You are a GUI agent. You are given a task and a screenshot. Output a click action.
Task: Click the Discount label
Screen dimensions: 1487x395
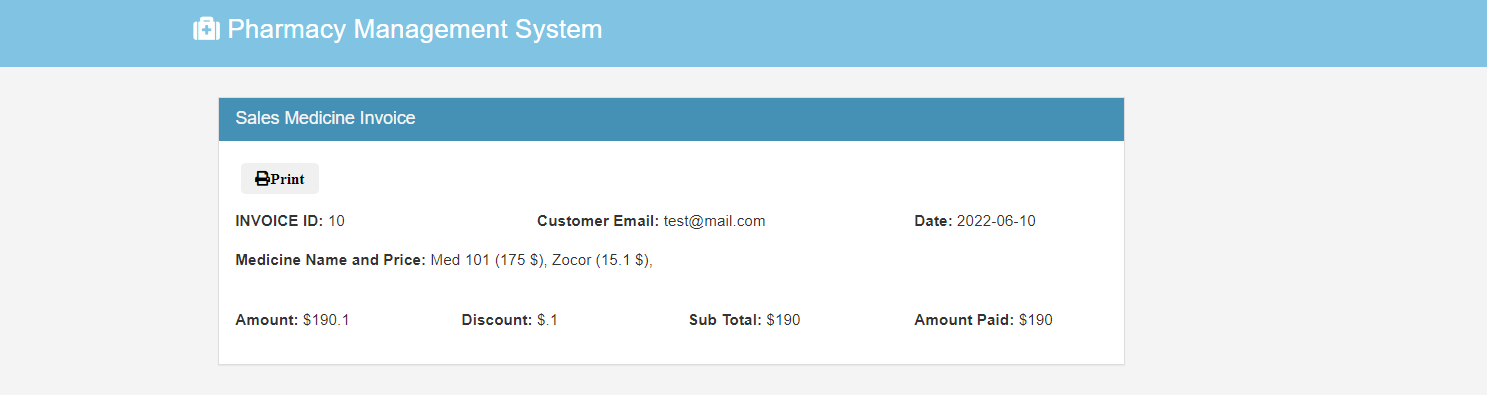(x=497, y=320)
